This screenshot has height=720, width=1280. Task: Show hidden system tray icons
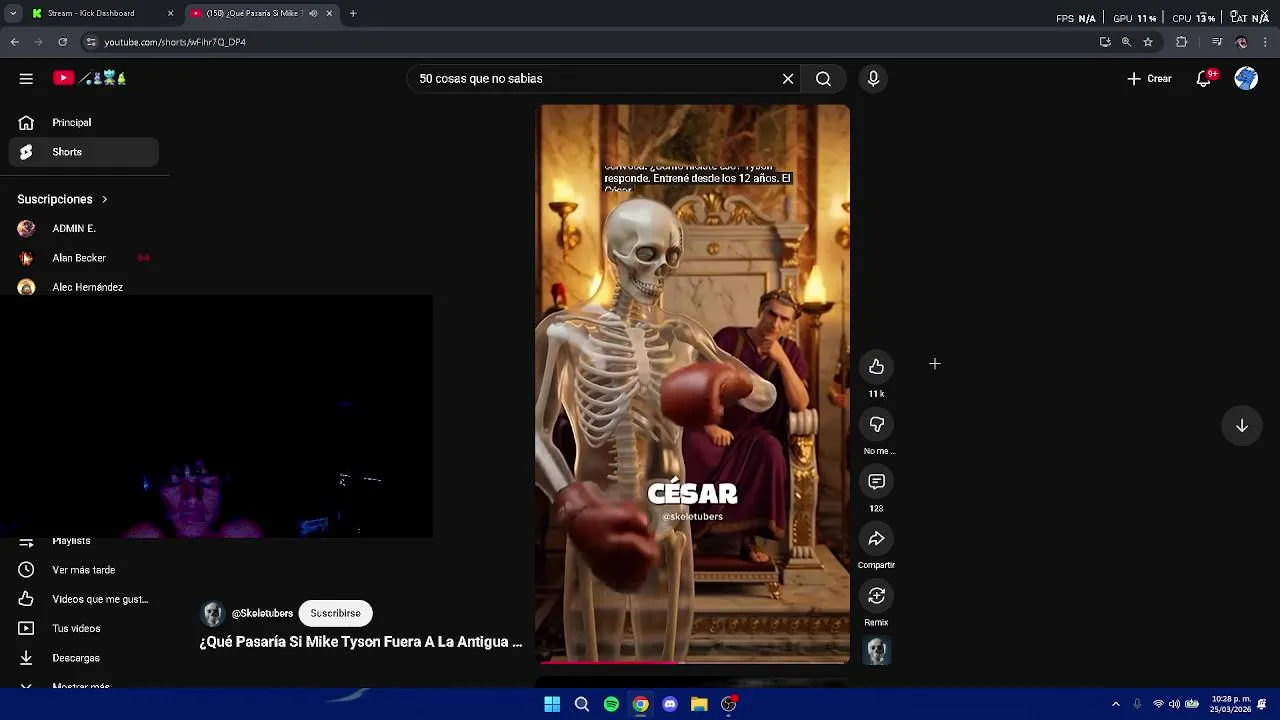[x=1116, y=704]
